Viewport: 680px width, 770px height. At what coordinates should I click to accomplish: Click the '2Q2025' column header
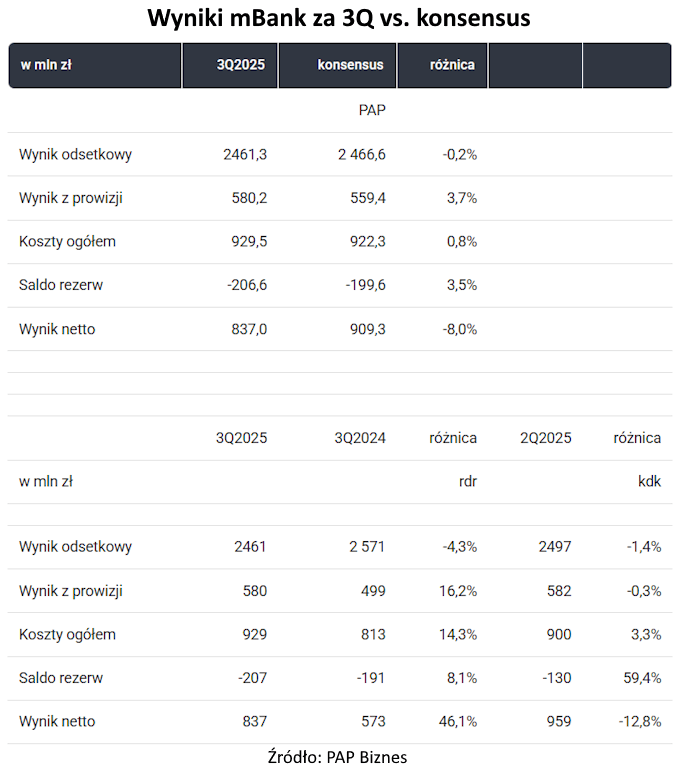(x=546, y=438)
